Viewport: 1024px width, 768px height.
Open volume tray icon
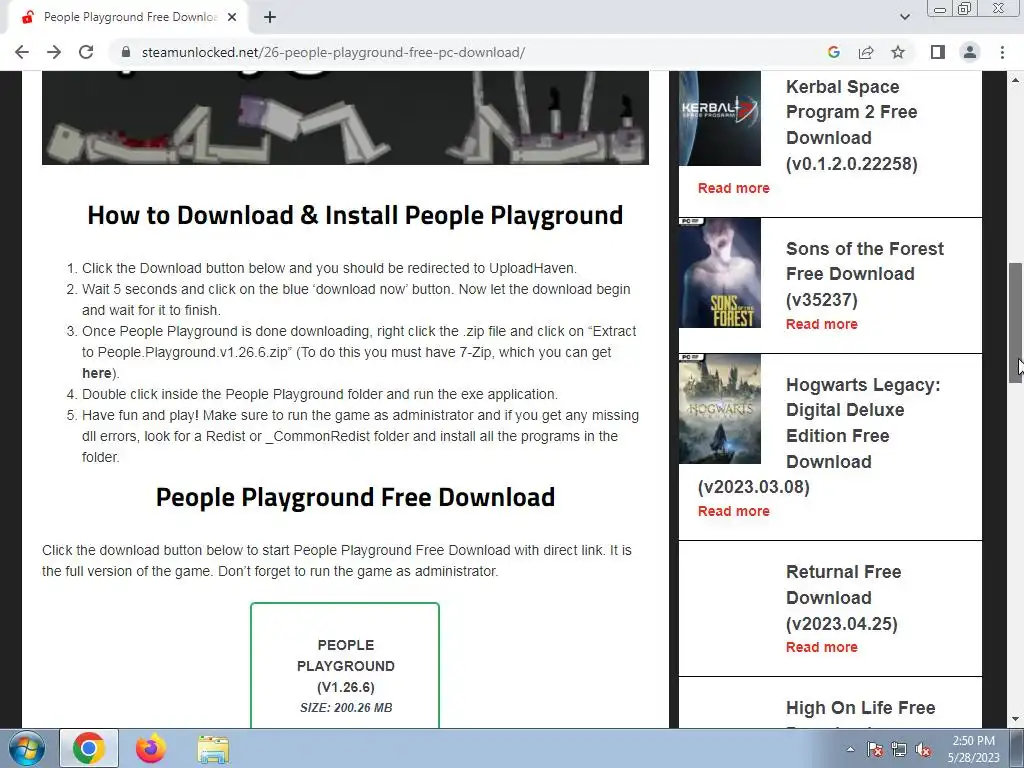click(x=923, y=749)
